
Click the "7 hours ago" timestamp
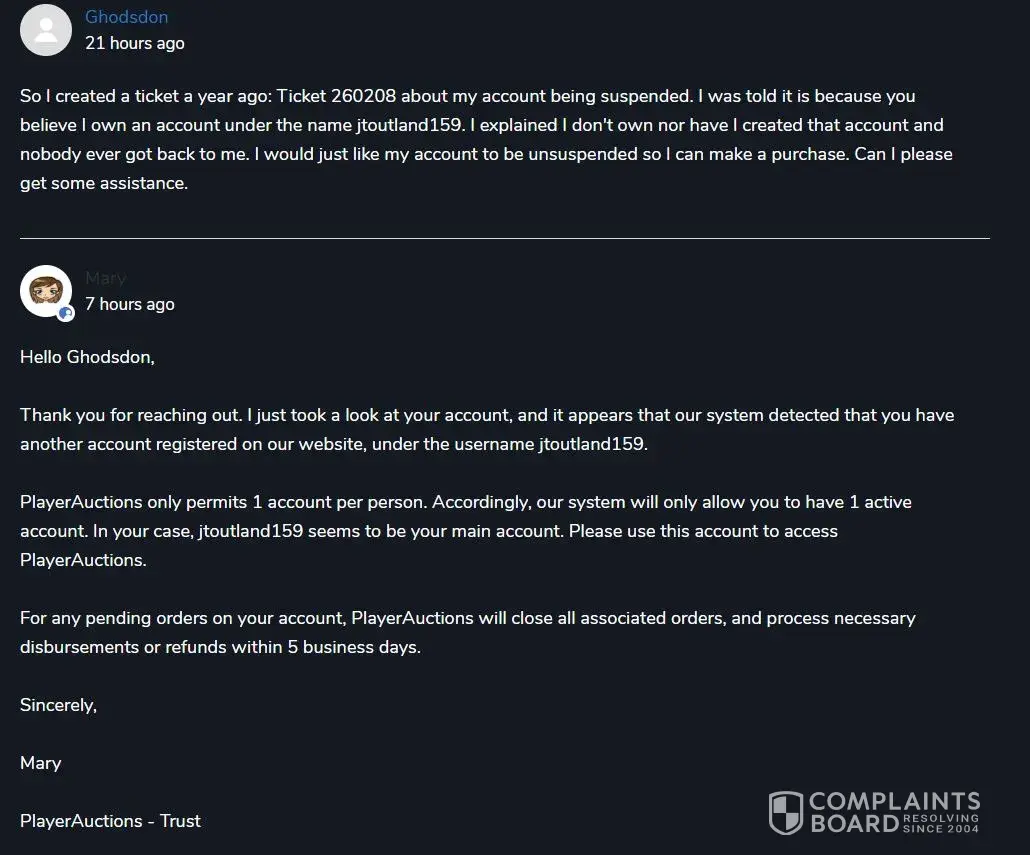click(x=129, y=304)
